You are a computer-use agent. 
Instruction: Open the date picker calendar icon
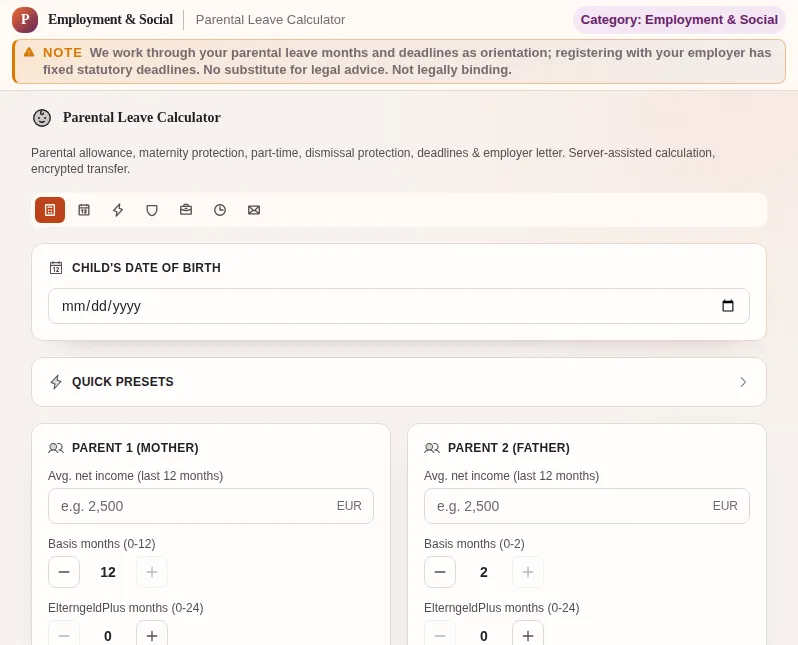click(x=728, y=305)
